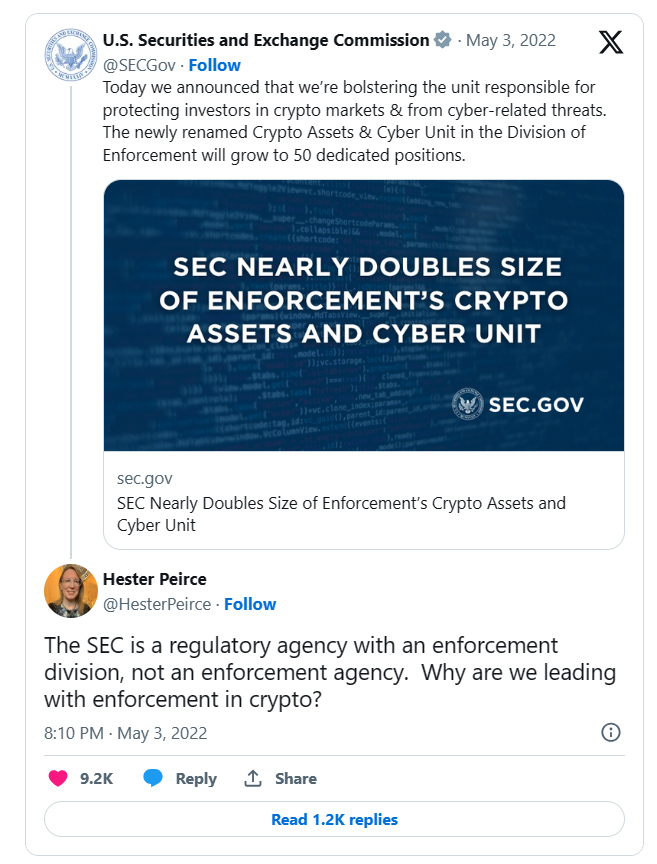Viewport: 657px width, 864px height.
Task: Open the 8:10 PM May 3, 2022 timestamp
Action: click(126, 733)
